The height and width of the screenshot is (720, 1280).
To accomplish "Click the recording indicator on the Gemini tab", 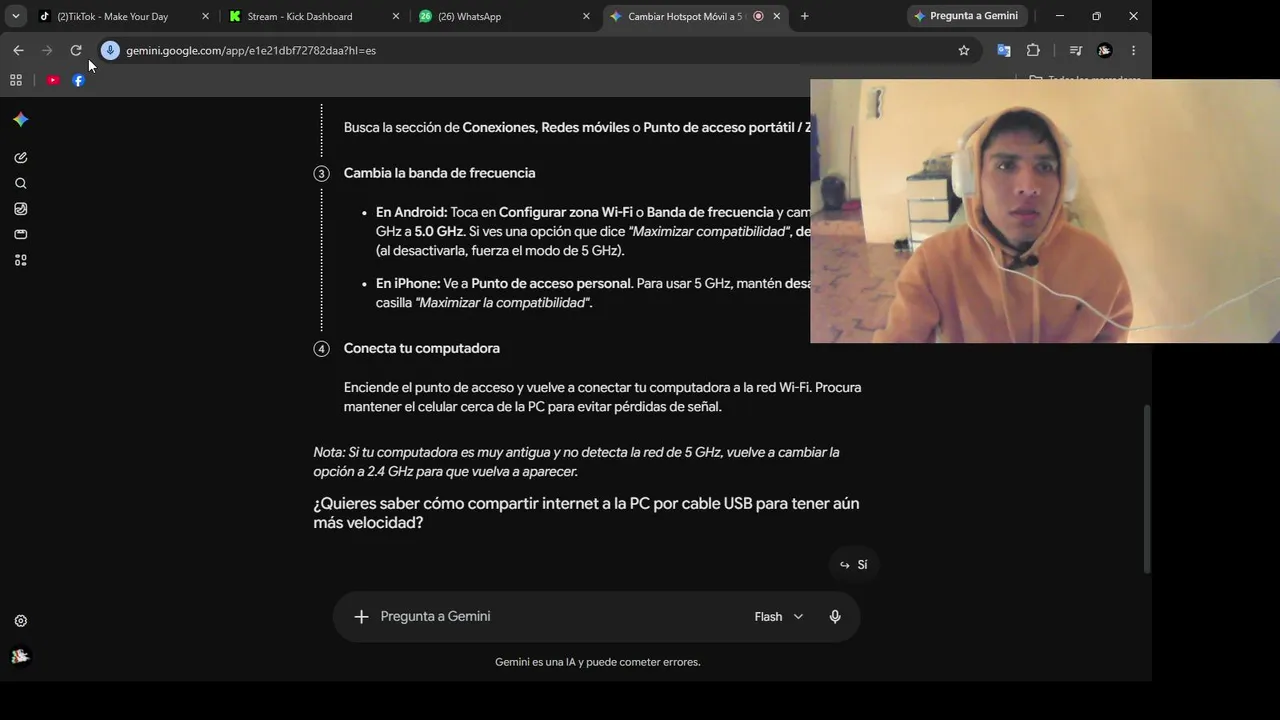I will click(758, 16).
